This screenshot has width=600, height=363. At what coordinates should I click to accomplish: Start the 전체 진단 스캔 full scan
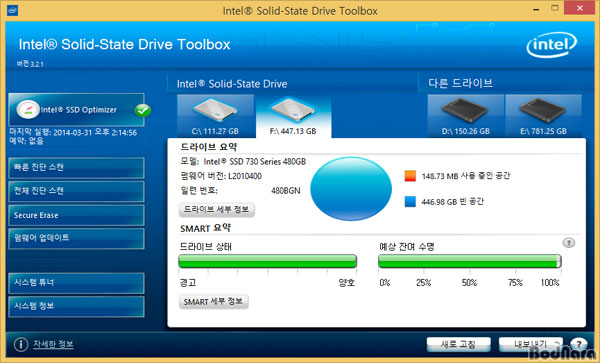(76, 191)
